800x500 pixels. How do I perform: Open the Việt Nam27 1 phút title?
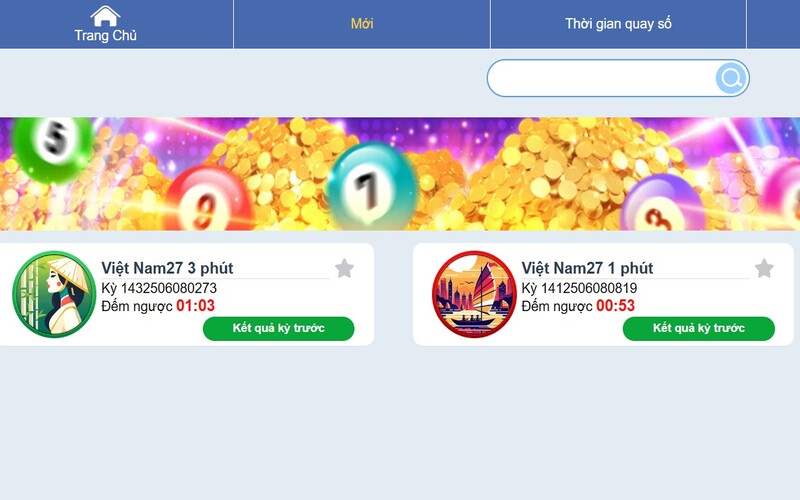pyautogui.click(x=587, y=268)
